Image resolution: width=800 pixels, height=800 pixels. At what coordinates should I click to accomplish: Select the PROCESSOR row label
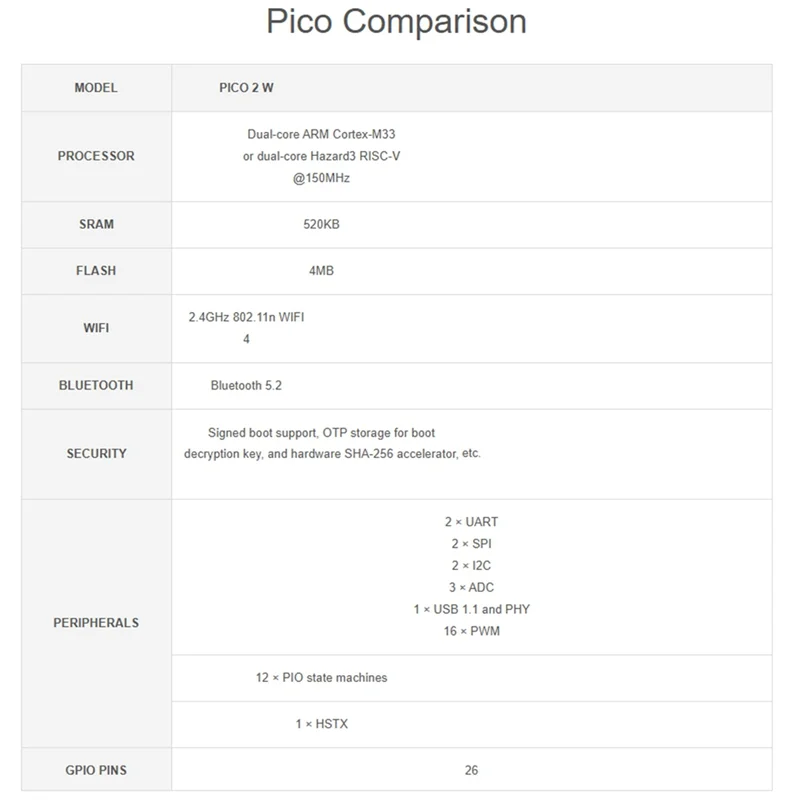pos(96,156)
